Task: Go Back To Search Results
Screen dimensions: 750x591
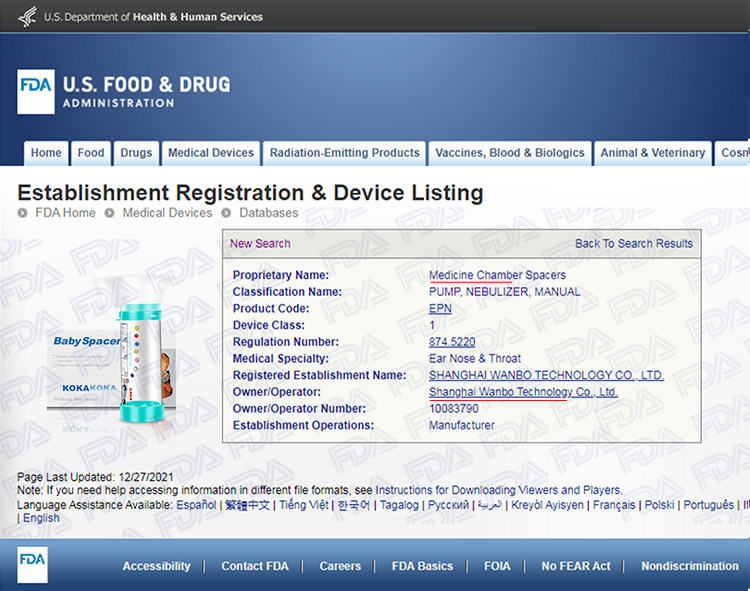Action: click(634, 243)
